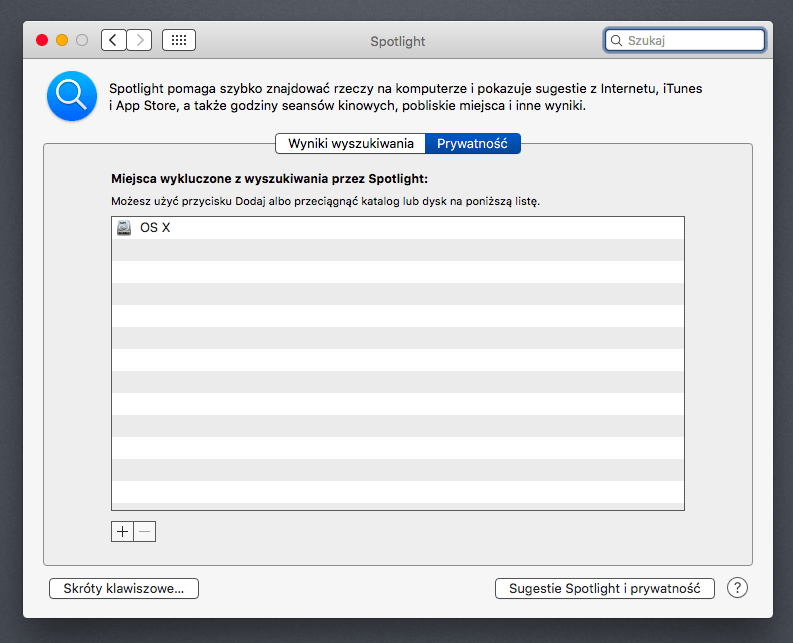Image resolution: width=793 pixels, height=643 pixels.
Task: Click the Spotlight window title
Action: 397,41
